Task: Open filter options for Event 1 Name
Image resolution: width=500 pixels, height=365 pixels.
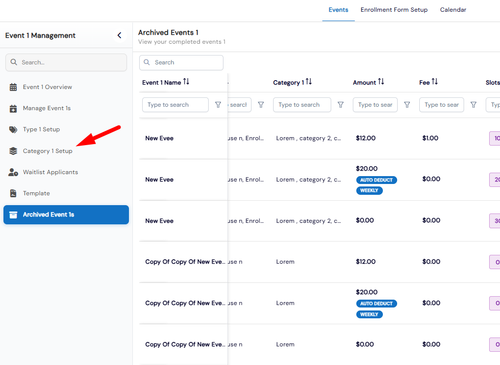Action: tap(218, 105)
